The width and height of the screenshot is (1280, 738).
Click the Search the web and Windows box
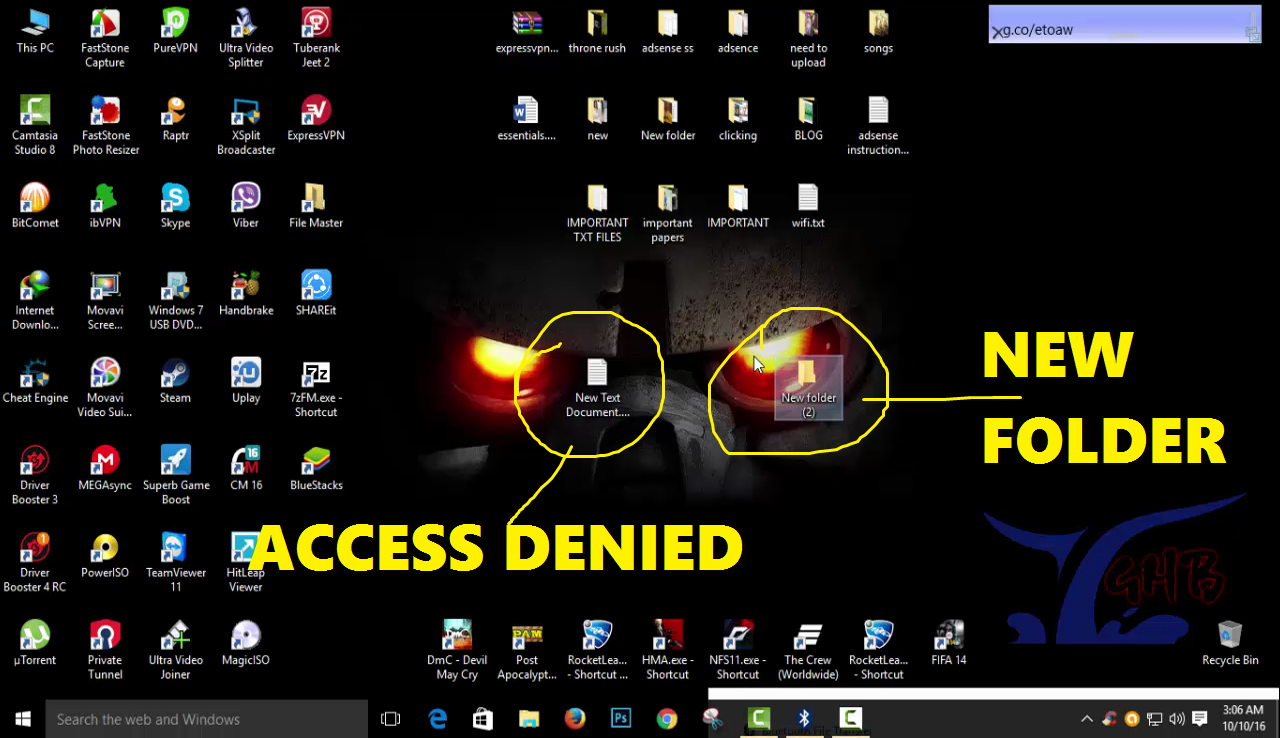[200, 718]
